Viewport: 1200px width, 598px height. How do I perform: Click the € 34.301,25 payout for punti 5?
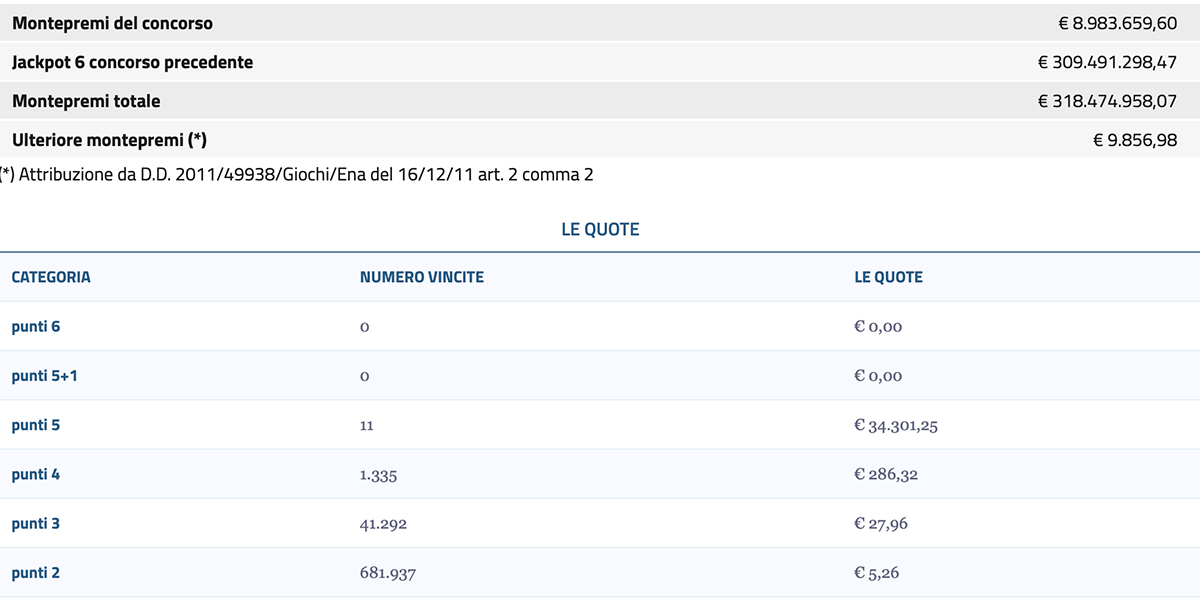(895, 425)
